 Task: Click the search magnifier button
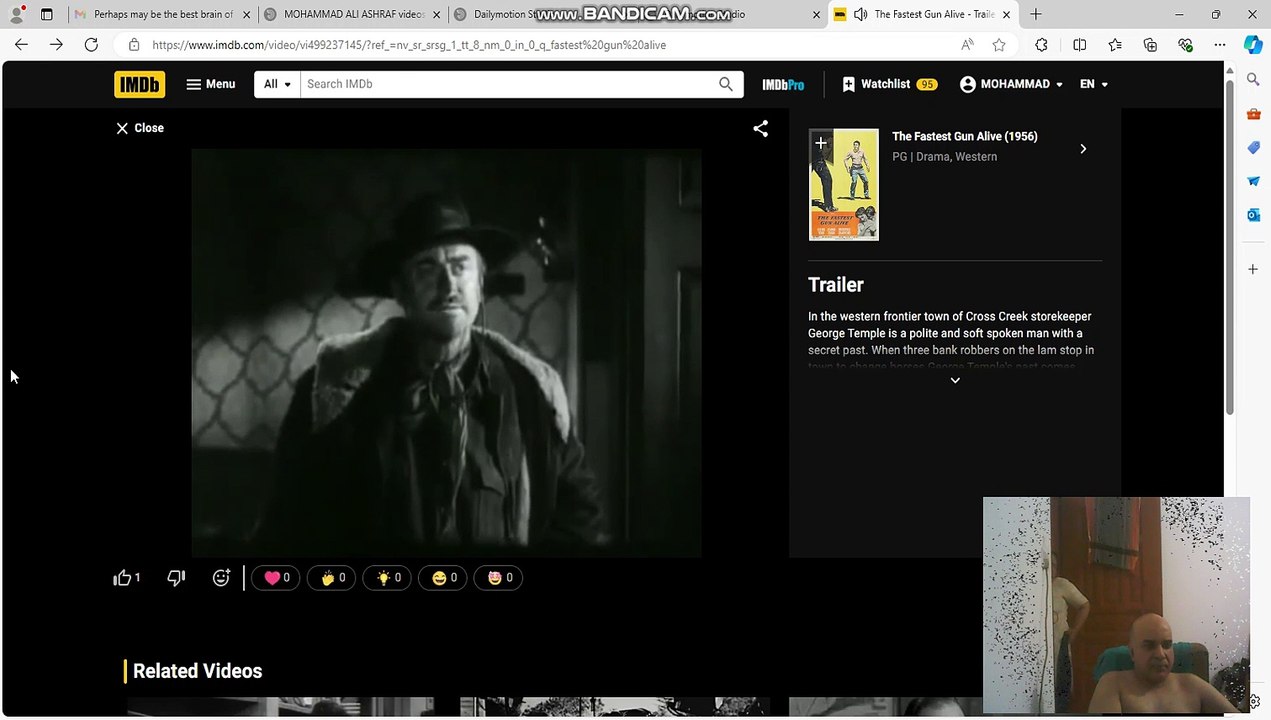click(x=726, y=84)
